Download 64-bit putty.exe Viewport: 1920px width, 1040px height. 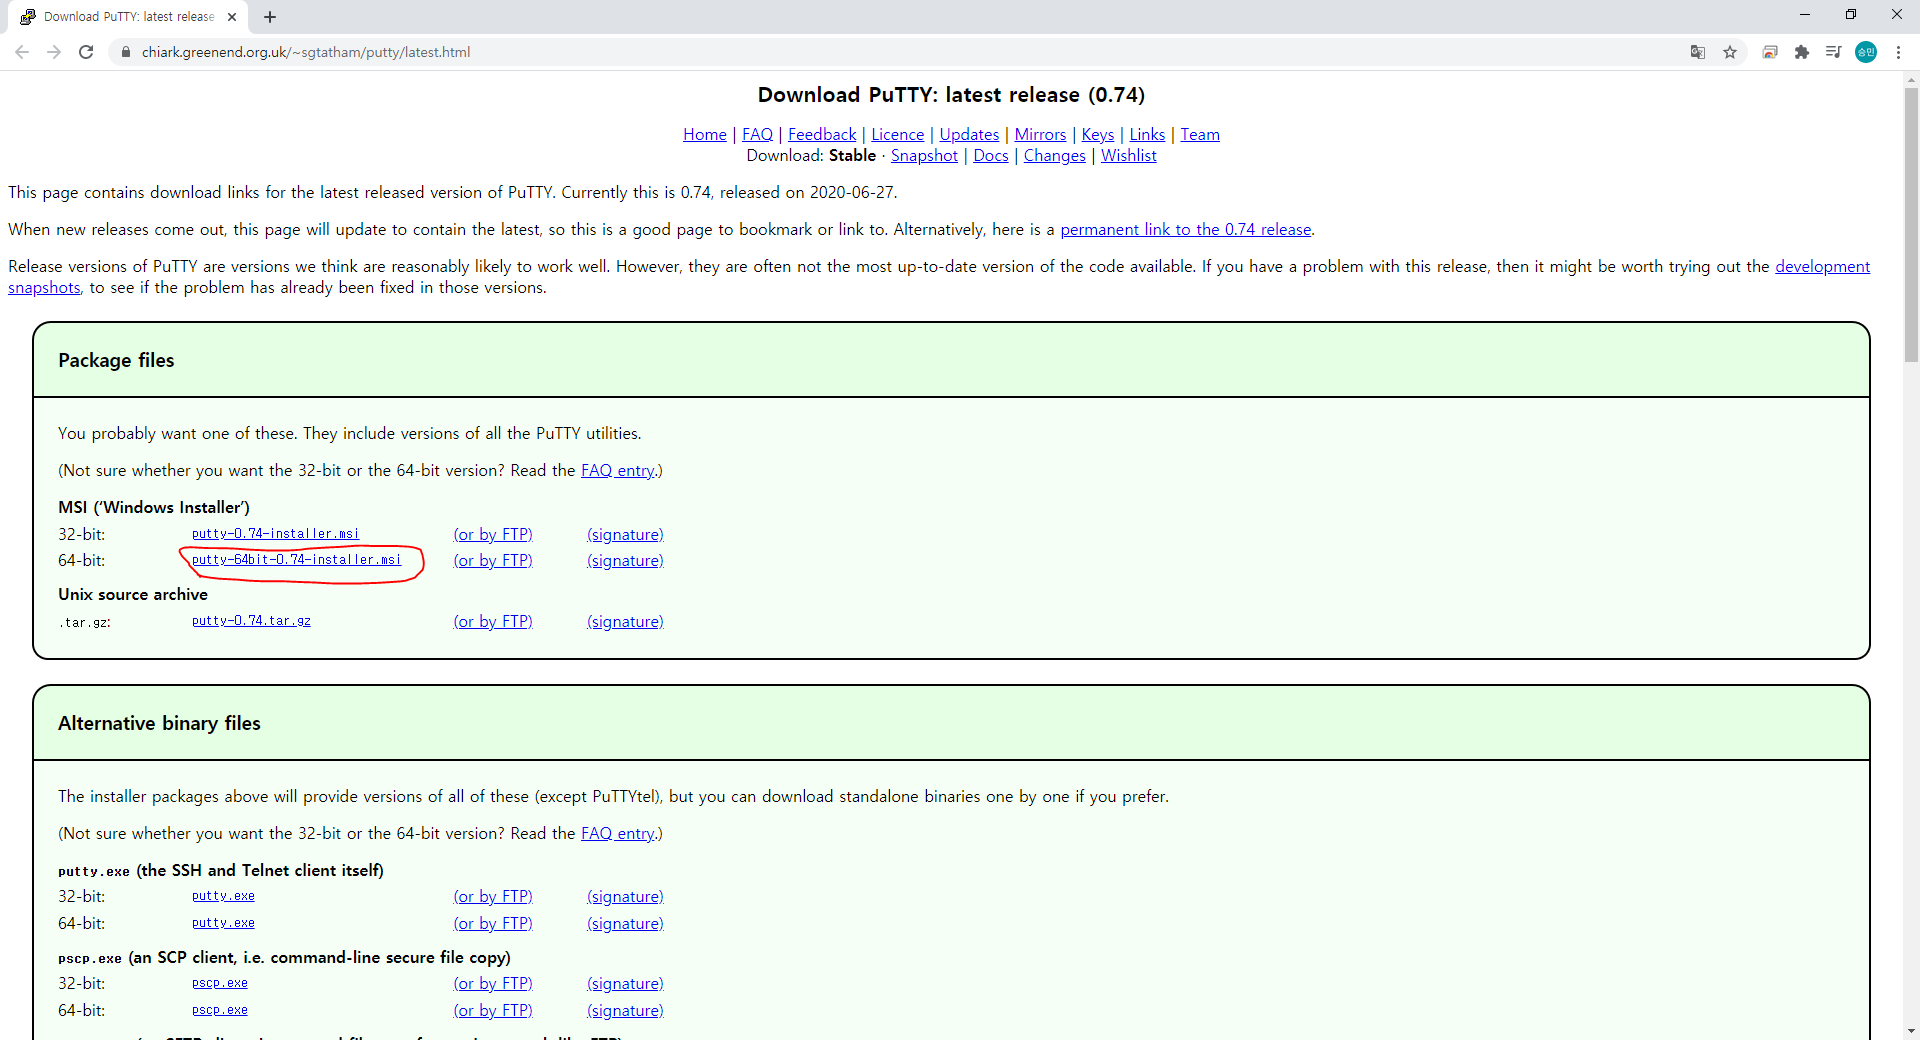pos(223,923)
